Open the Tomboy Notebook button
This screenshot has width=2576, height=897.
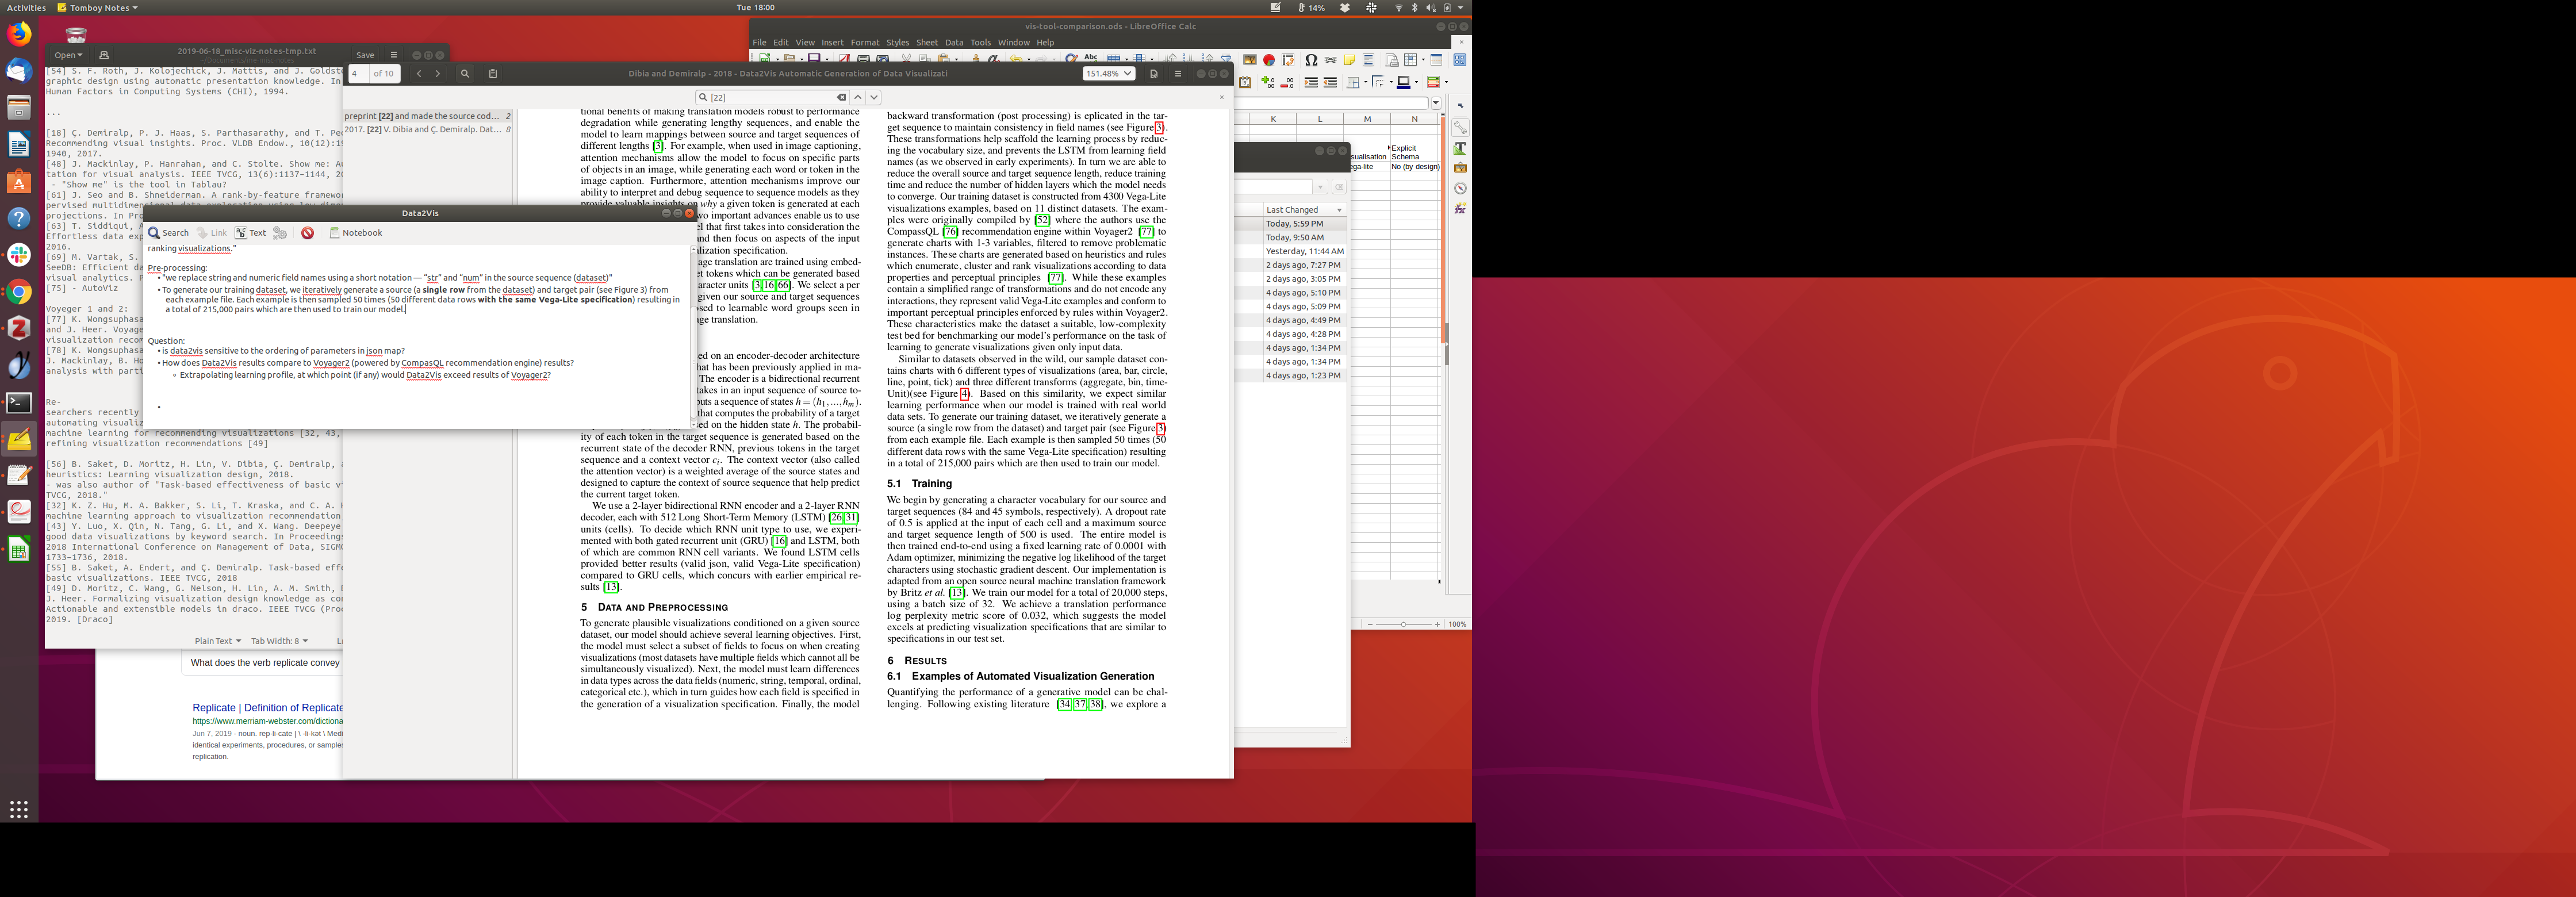(x=356, y=233)
